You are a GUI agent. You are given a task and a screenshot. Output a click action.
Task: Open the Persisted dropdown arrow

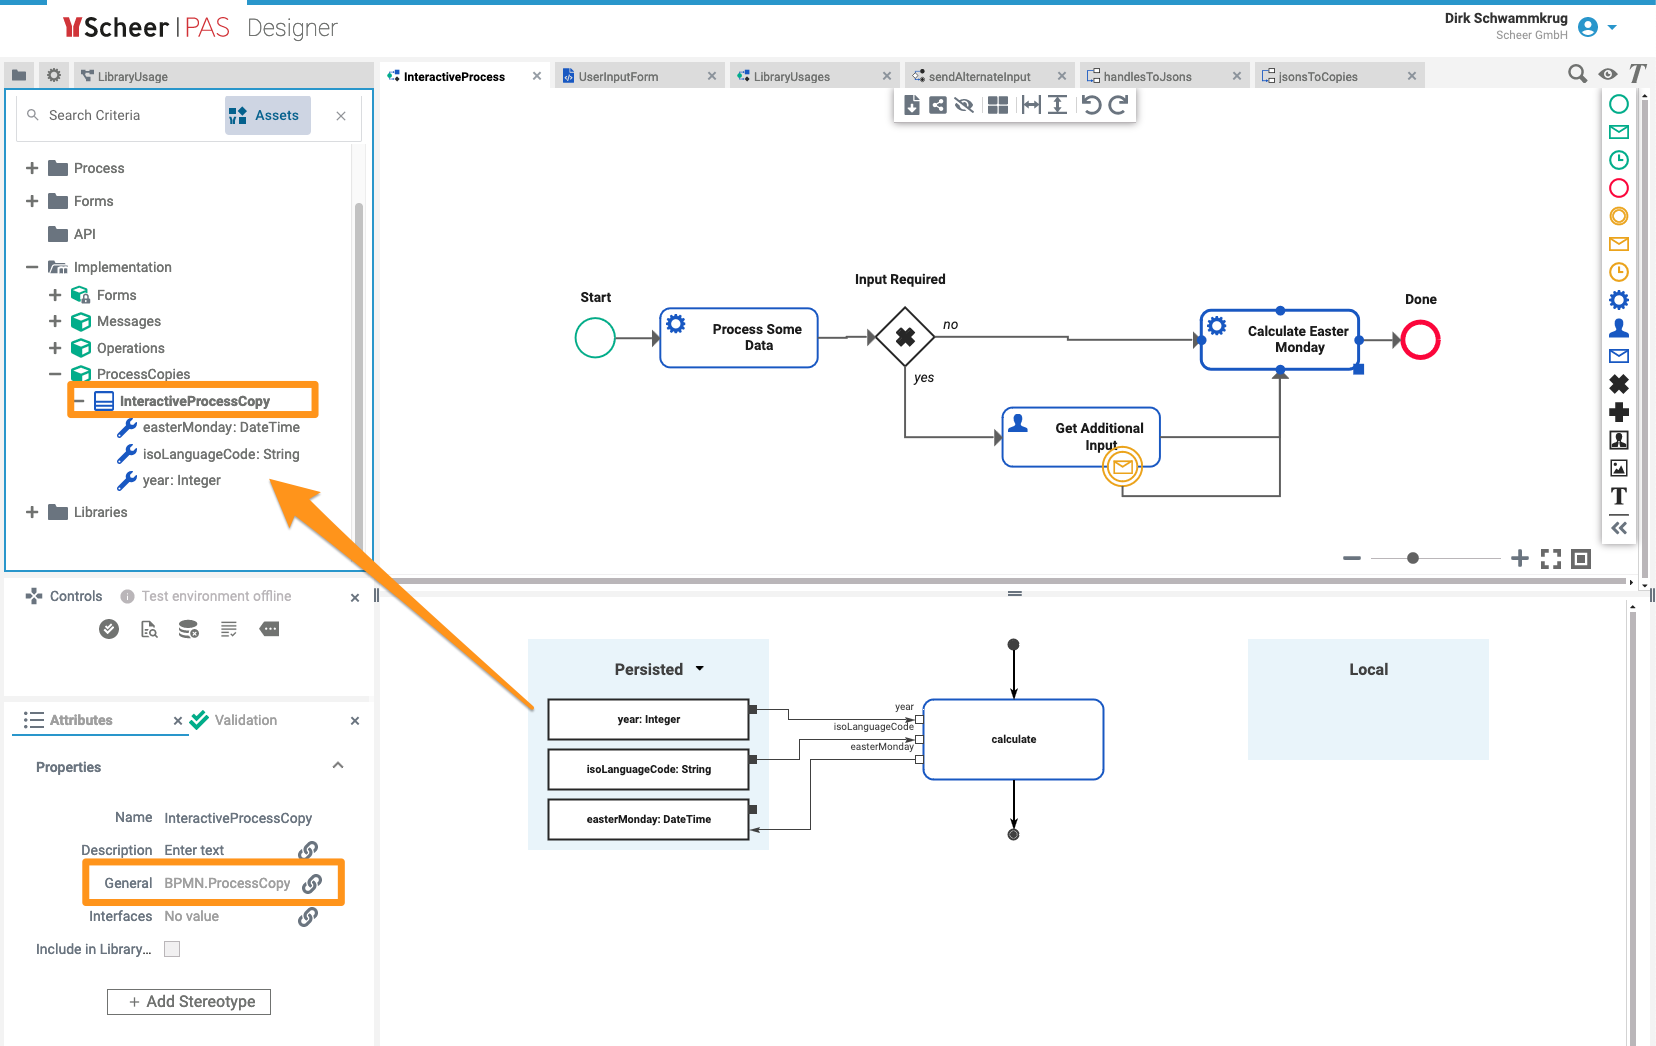point(700,669)
